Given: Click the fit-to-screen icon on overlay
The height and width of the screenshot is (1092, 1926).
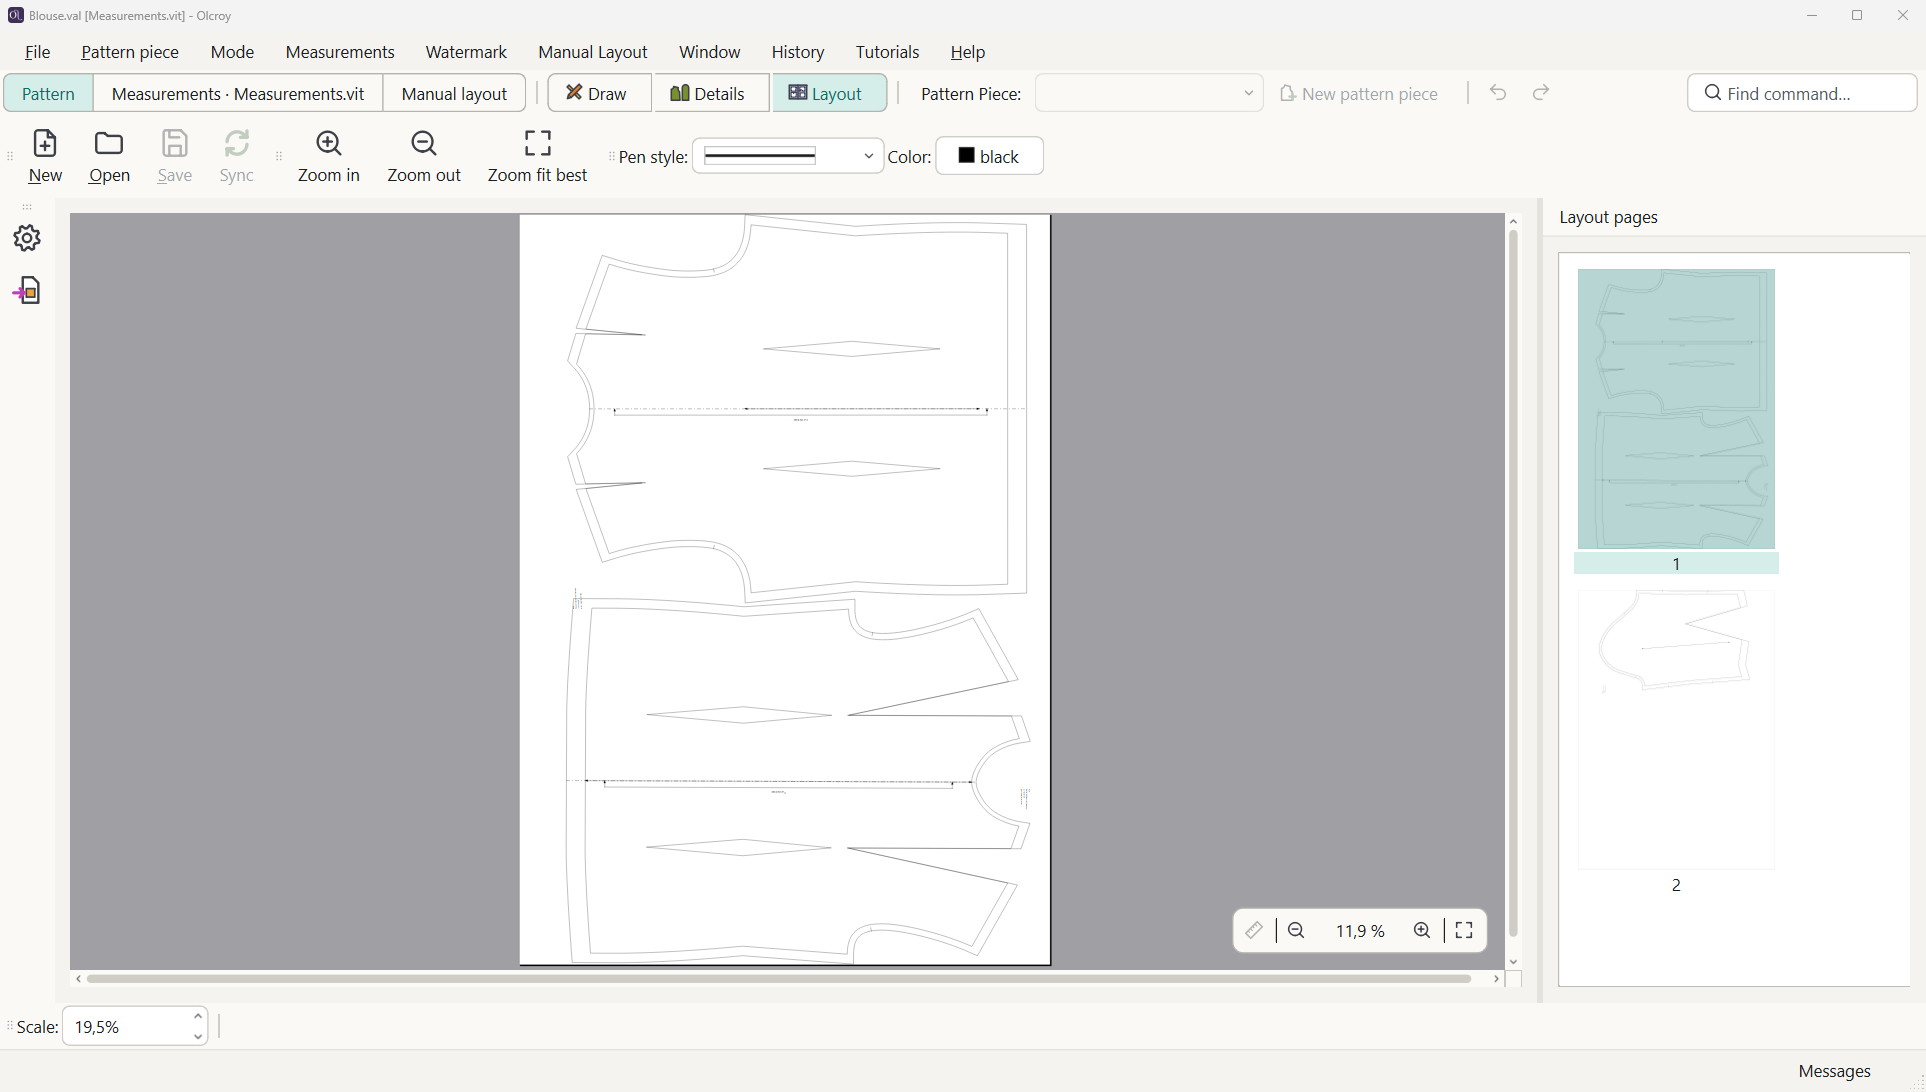Looking at the screenshot, I should (x=1465, y=931).
